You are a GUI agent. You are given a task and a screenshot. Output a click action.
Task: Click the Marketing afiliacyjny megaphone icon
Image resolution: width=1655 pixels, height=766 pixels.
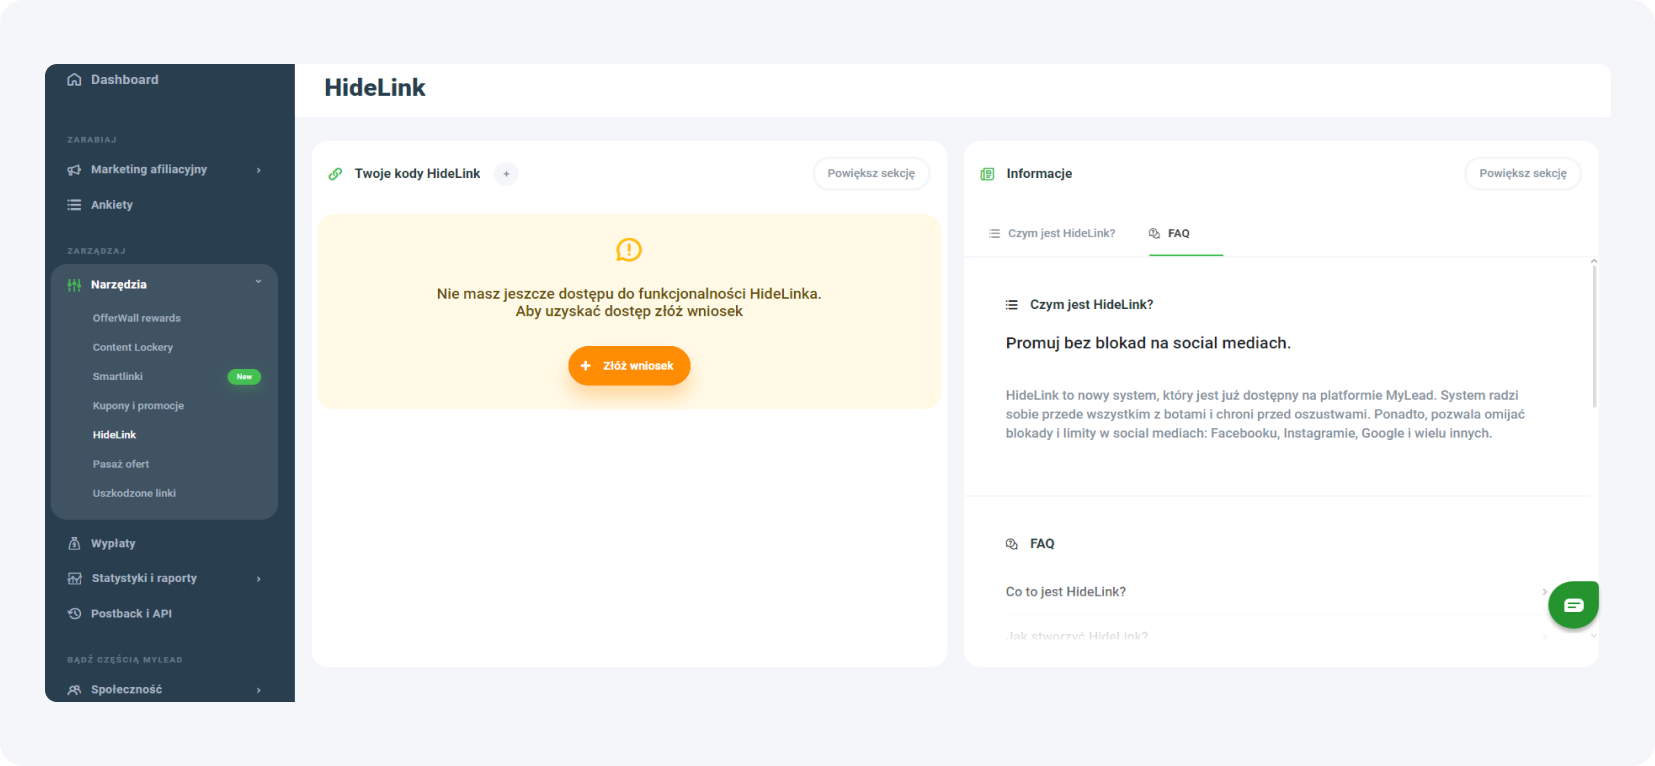(74, 170)
